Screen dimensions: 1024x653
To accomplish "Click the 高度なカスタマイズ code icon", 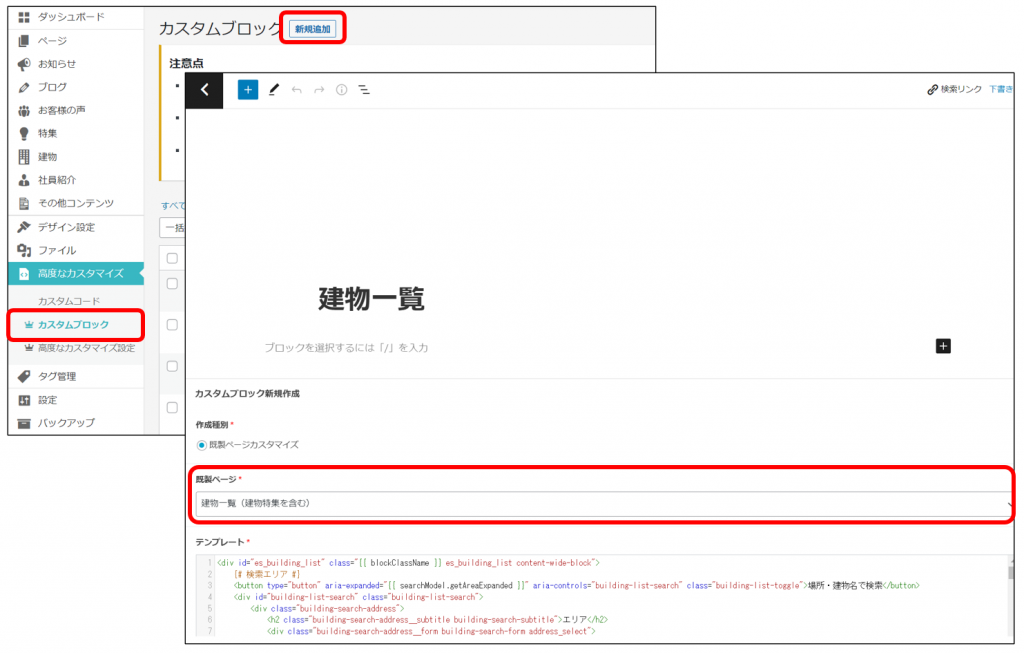I will click(24, 274).
